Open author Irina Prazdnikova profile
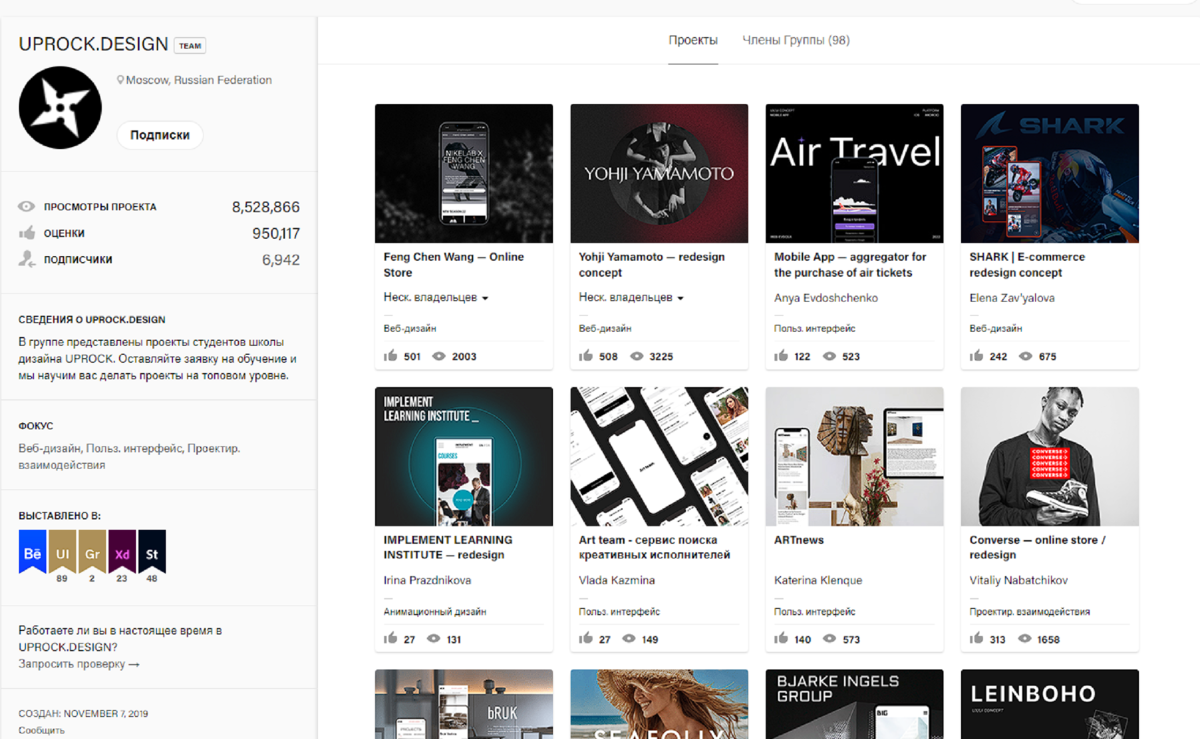The width and height of the screenshot is (1200, 739). pyautogui.click(x=427, y=580)
